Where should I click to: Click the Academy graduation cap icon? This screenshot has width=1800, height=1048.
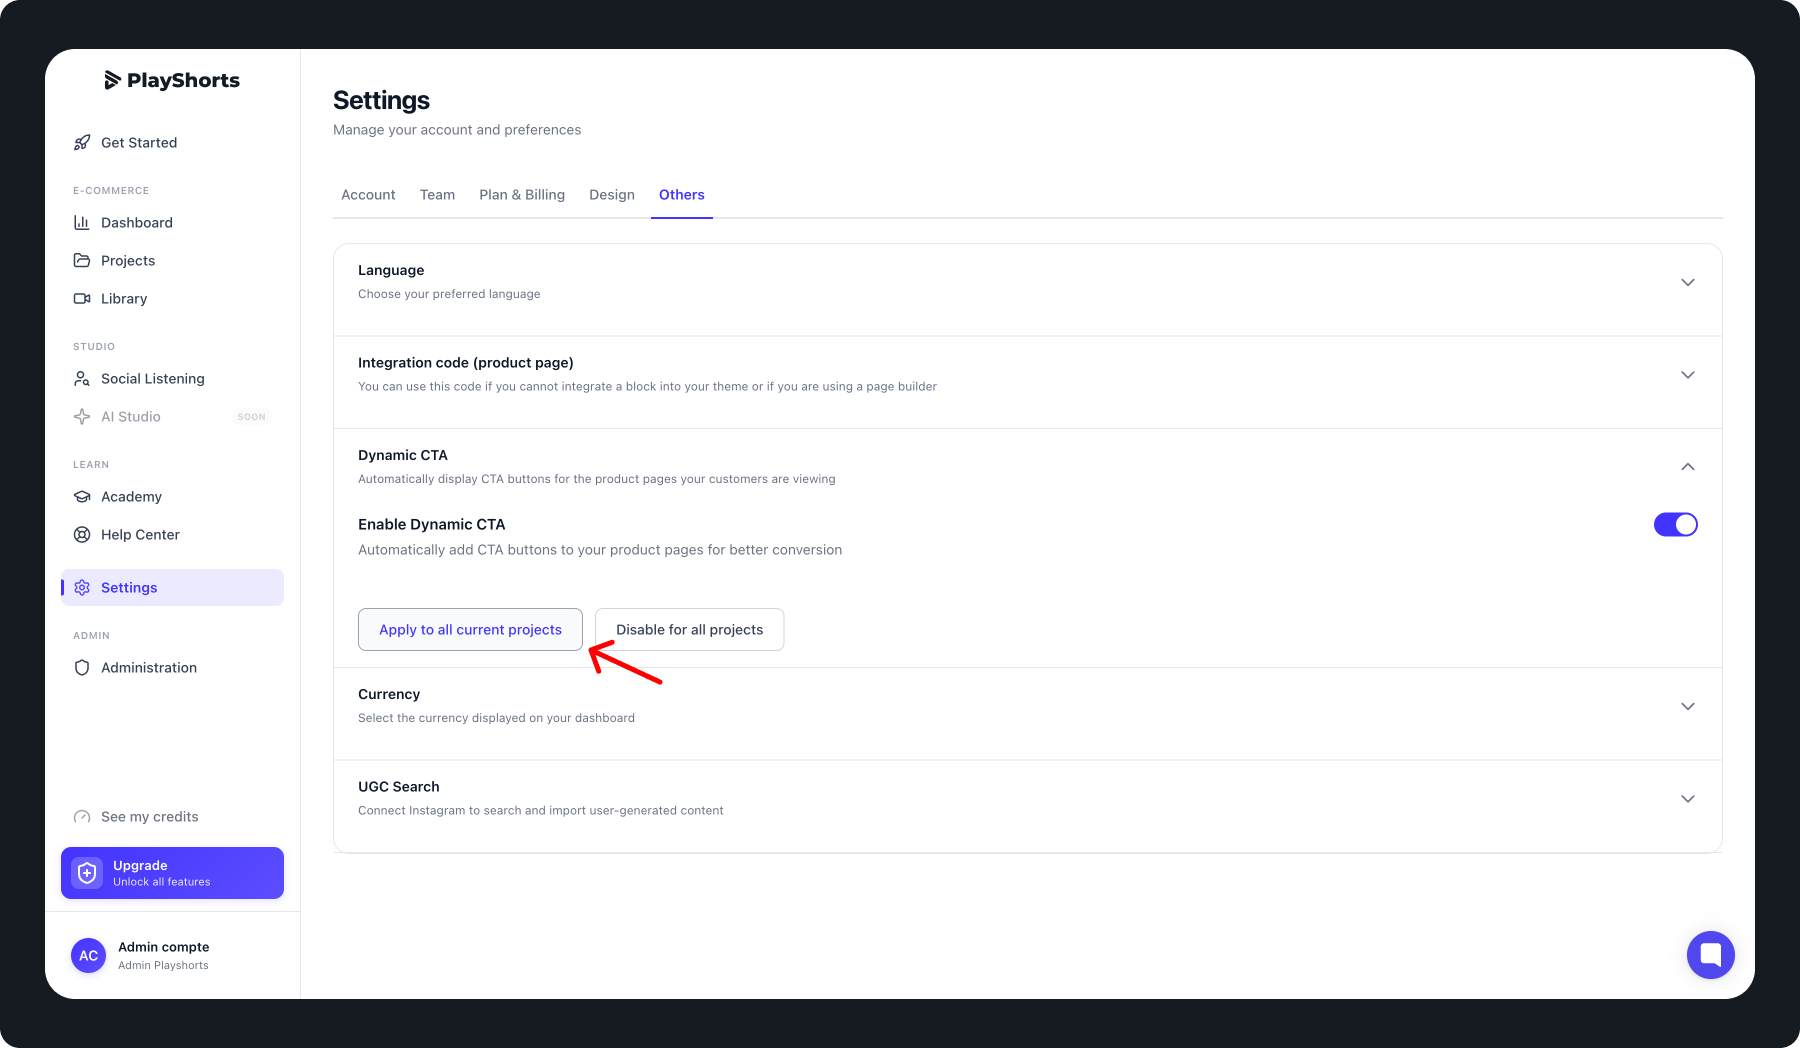pyautogui.click(x=82, y=497)
